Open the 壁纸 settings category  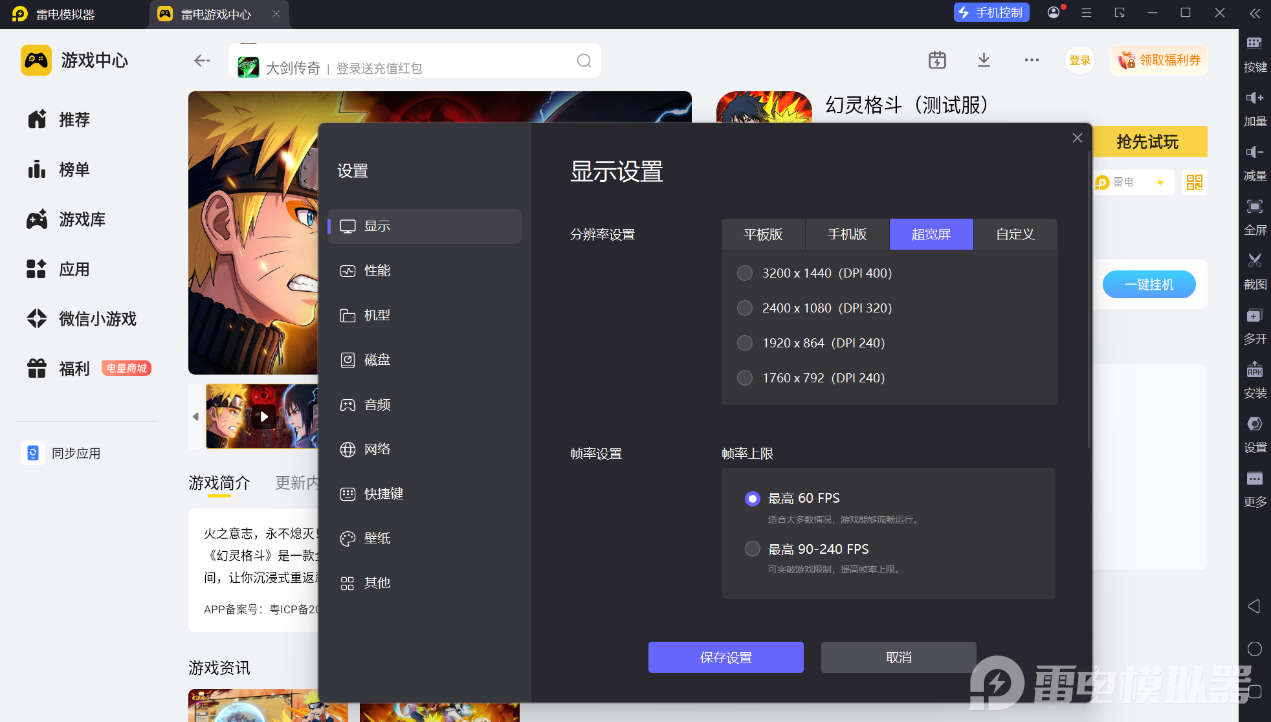coord(424,538)
